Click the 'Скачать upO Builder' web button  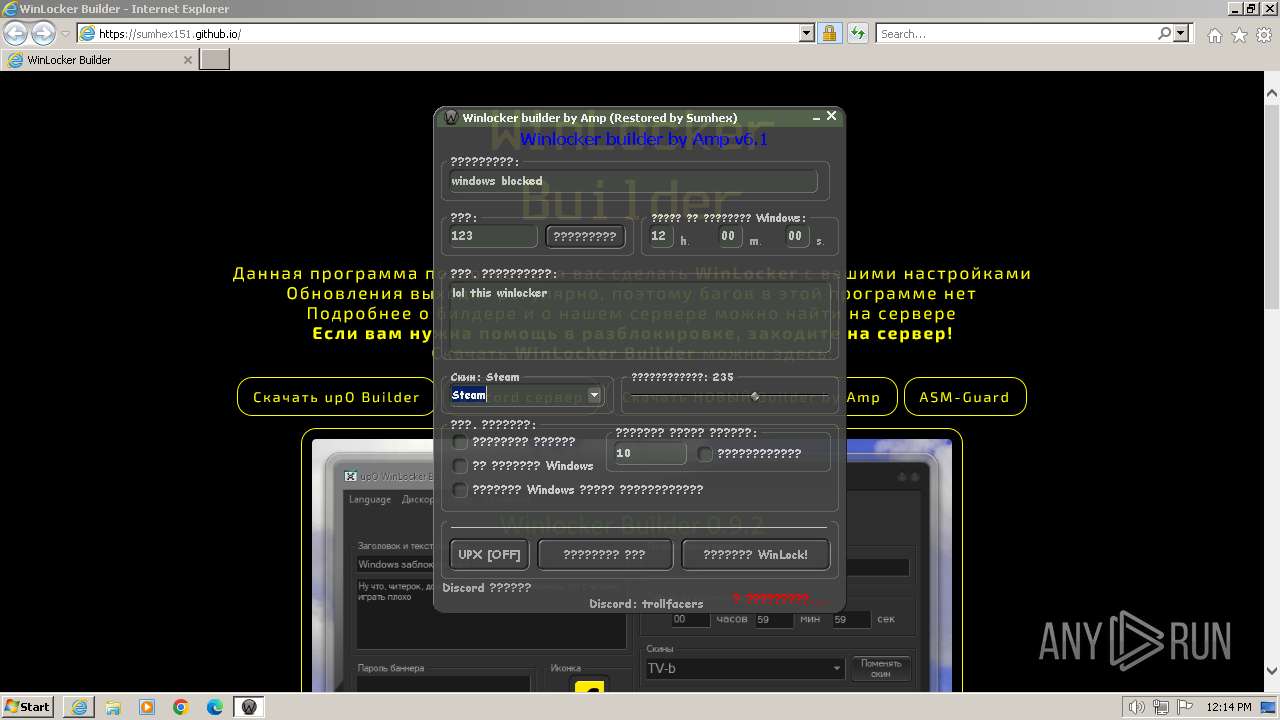[336, 397]
